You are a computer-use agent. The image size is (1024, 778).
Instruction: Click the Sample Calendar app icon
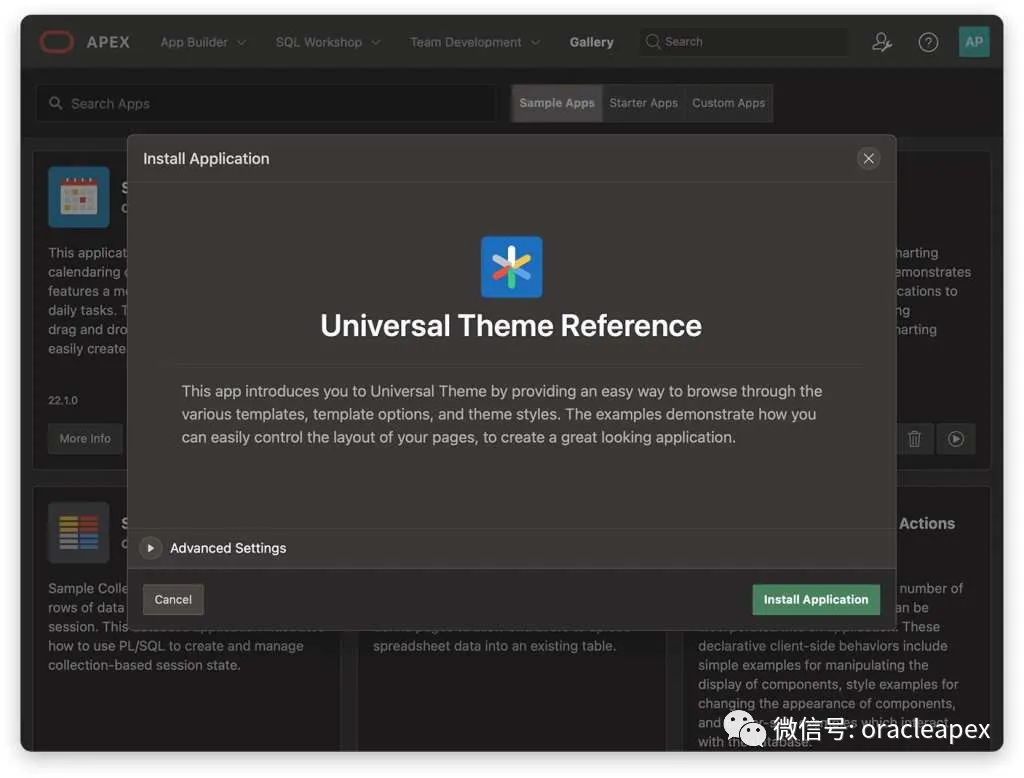79,197
